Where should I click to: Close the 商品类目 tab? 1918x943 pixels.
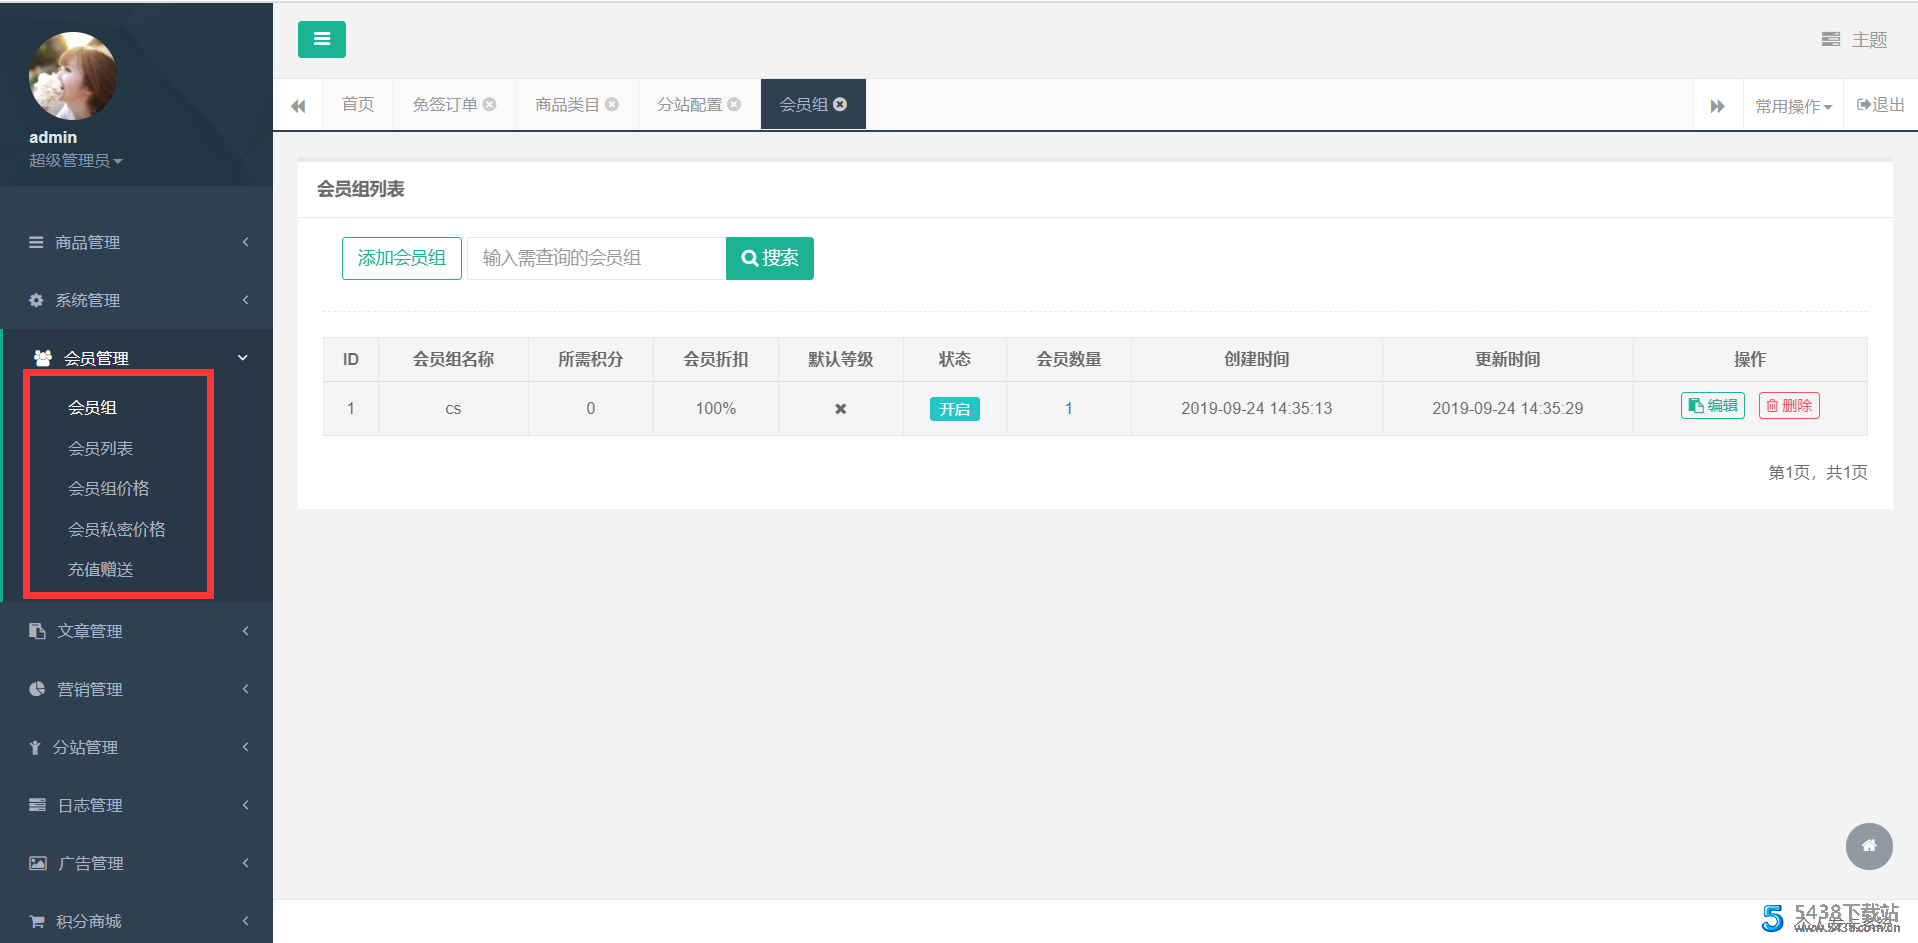pyautogui.click(x=612, y=104)
